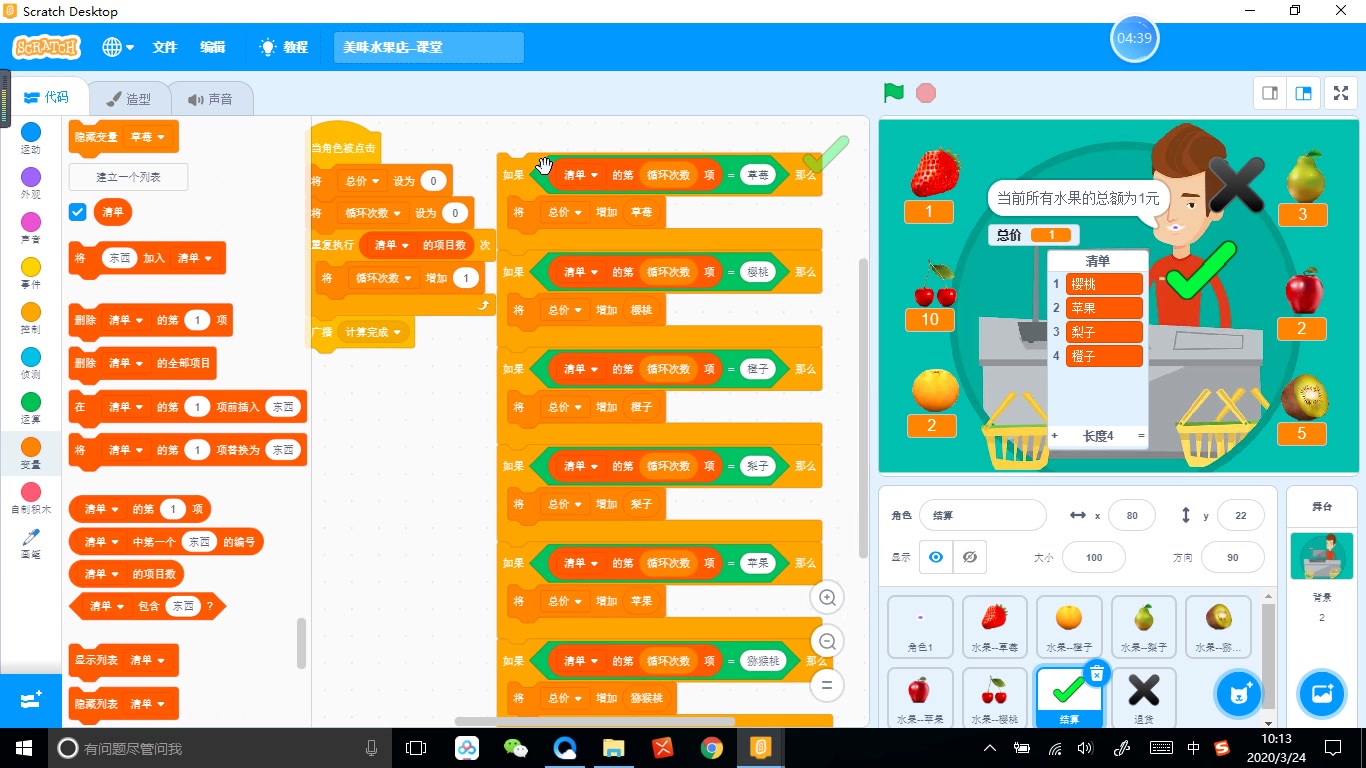The height and width of the screenshot is (768, 1366).
Task: Open the 文件 (File) menu
Action: pyautogui.click(x=164, y=46)
